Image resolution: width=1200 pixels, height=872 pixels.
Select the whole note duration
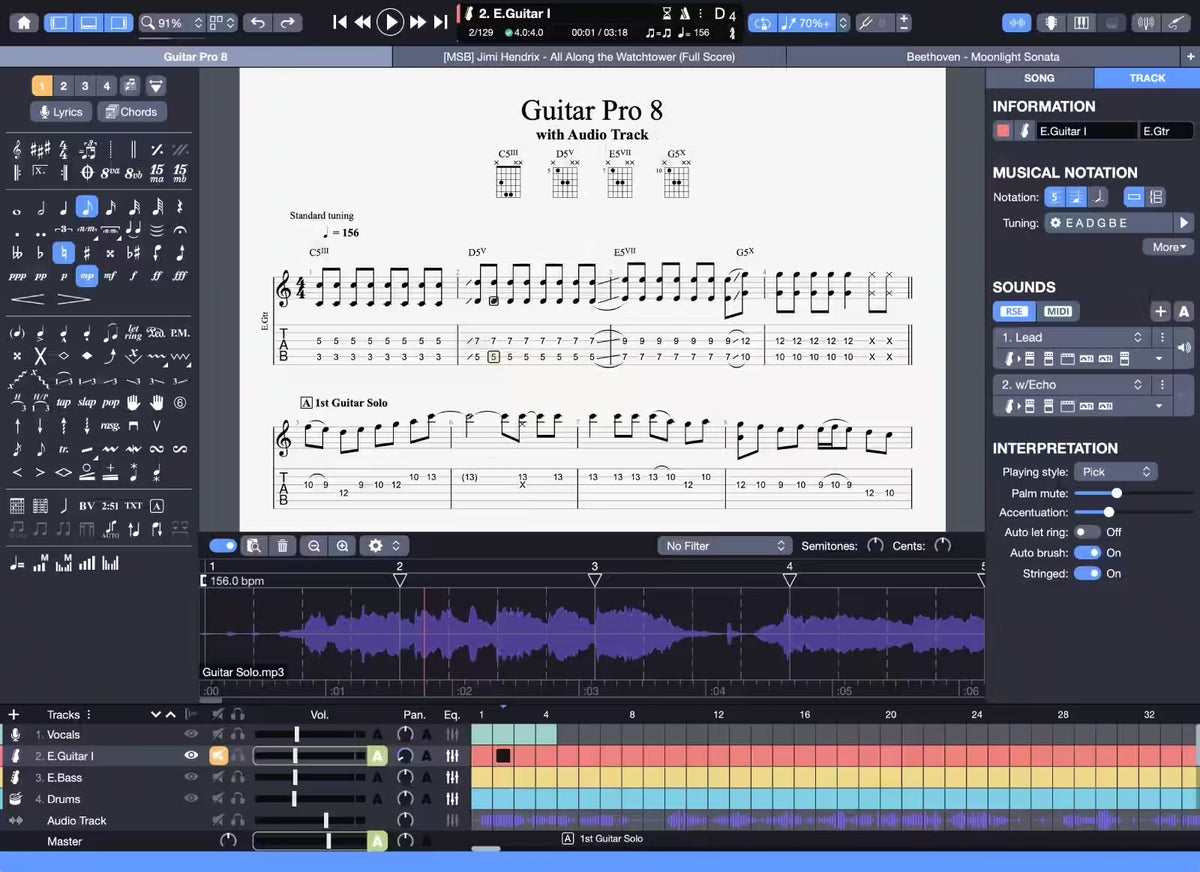(18, 210)
